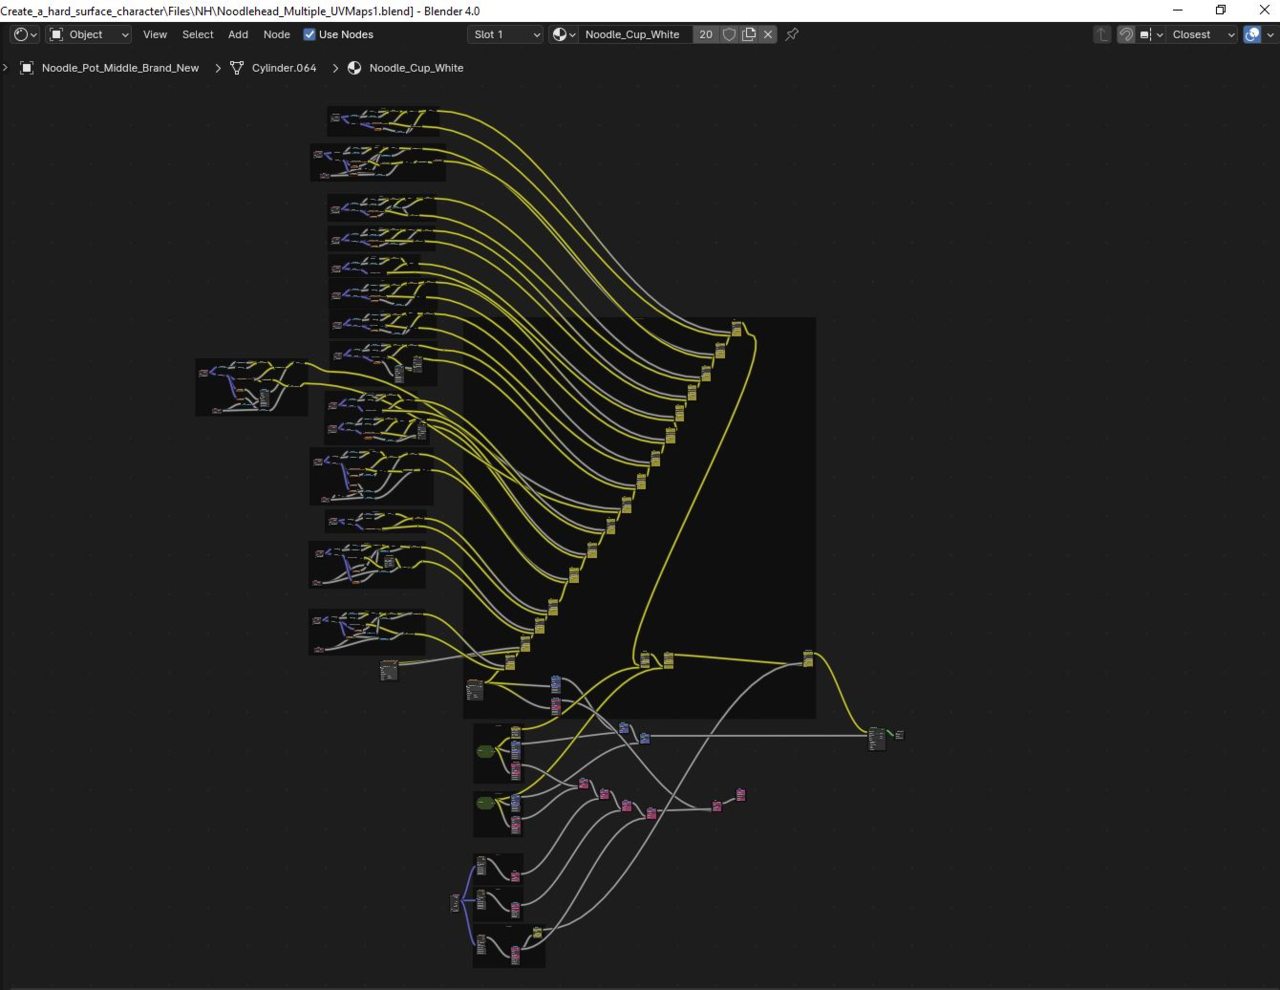Open the Select menu
This screenshot has height=990, width=1280.
click(198, 34)
